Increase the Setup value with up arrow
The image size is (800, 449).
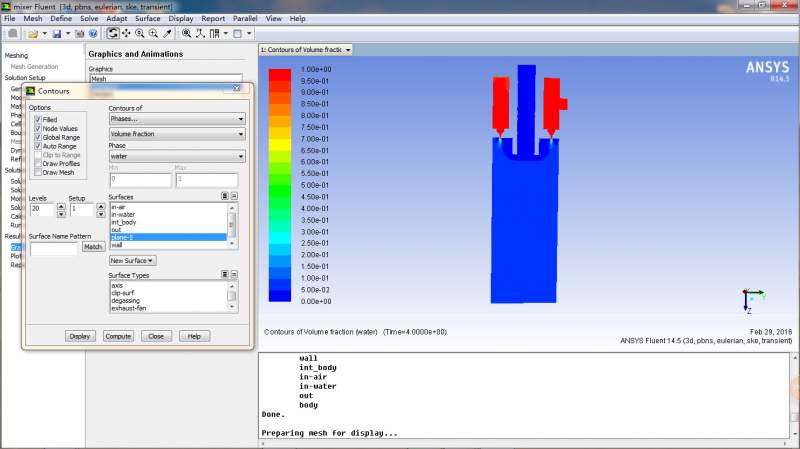coord(101,207)
